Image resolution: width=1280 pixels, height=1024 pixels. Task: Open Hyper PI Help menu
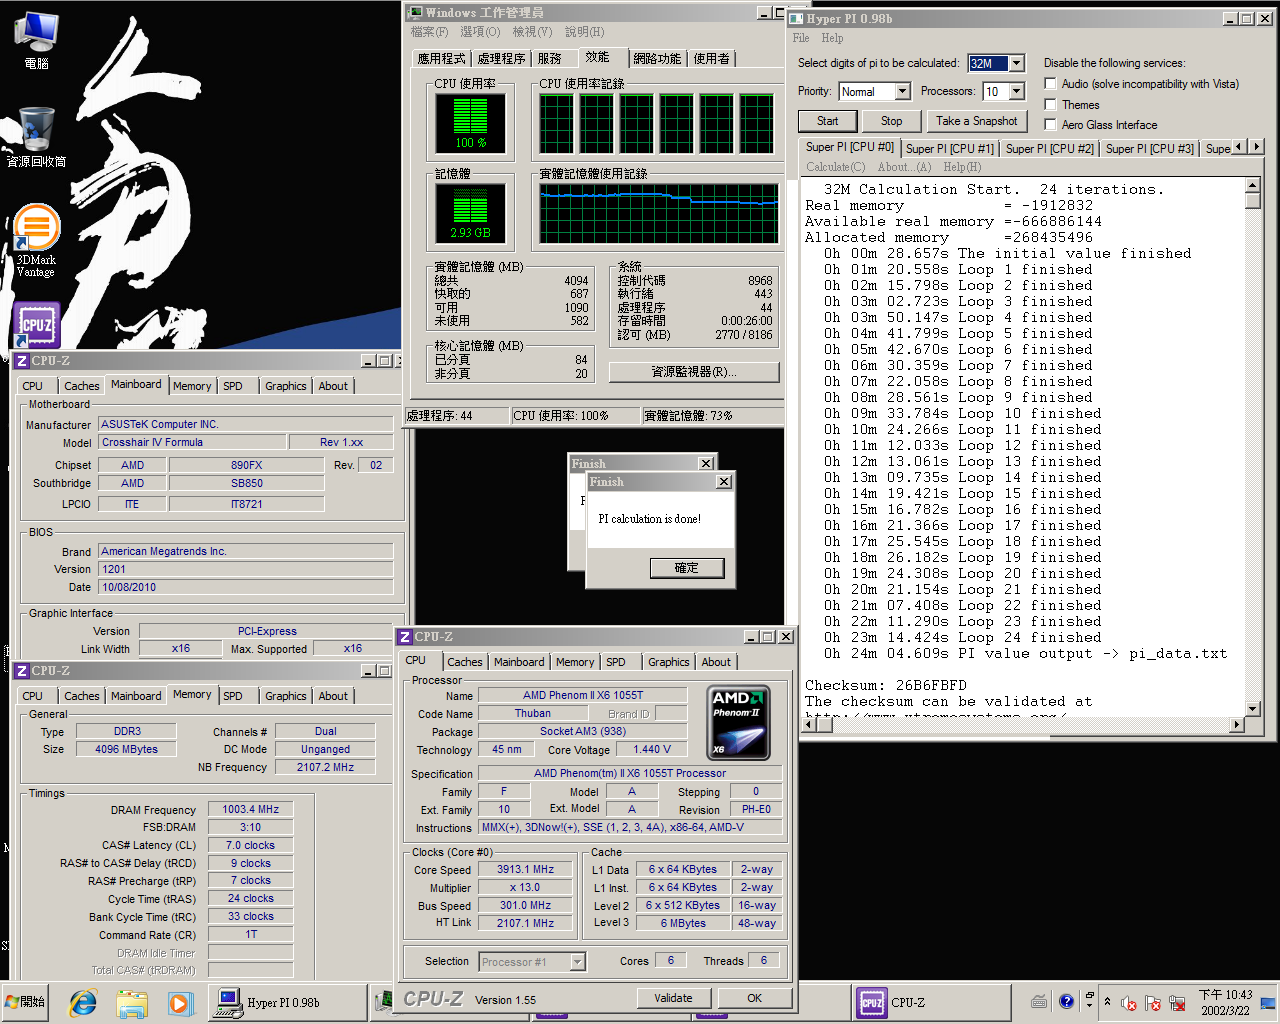(832, 38)
